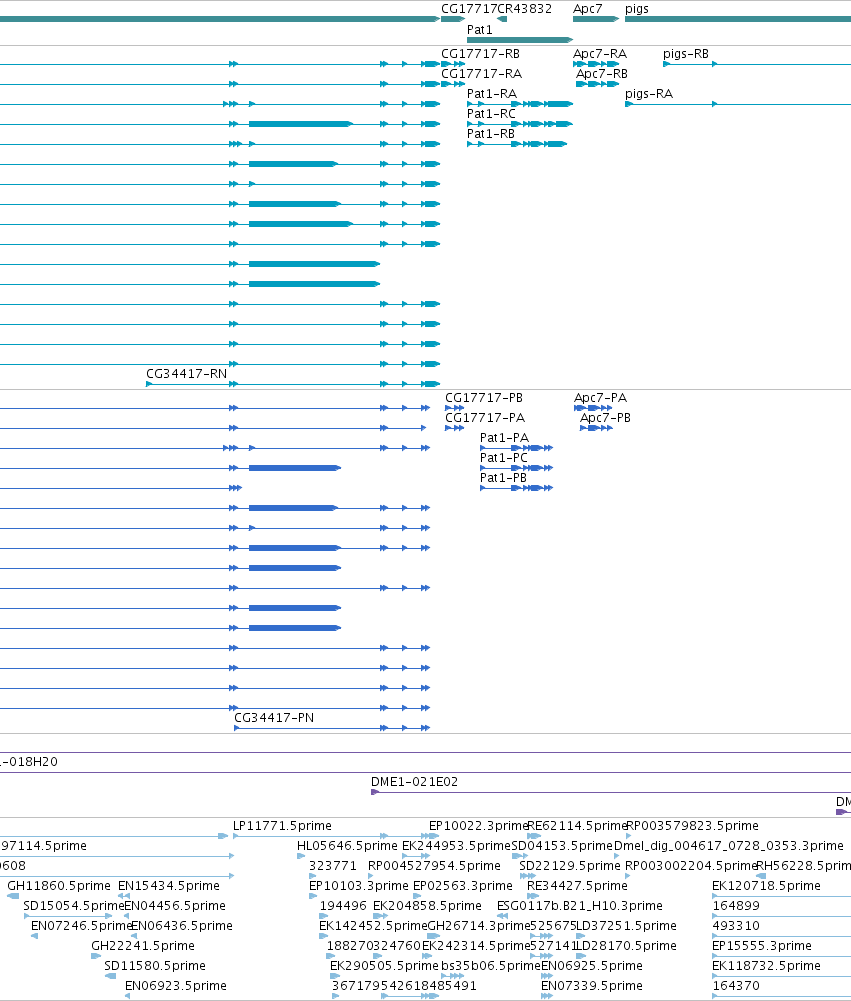Select the SD11580.5prime label

click(x=155, y=966)
